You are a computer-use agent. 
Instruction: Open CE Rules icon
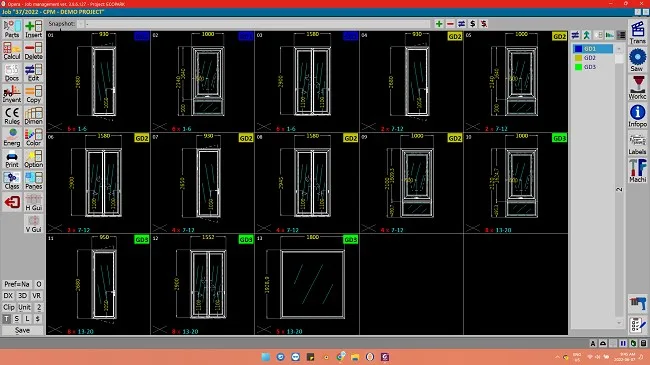pyautogui.click(x=12, y=115)
